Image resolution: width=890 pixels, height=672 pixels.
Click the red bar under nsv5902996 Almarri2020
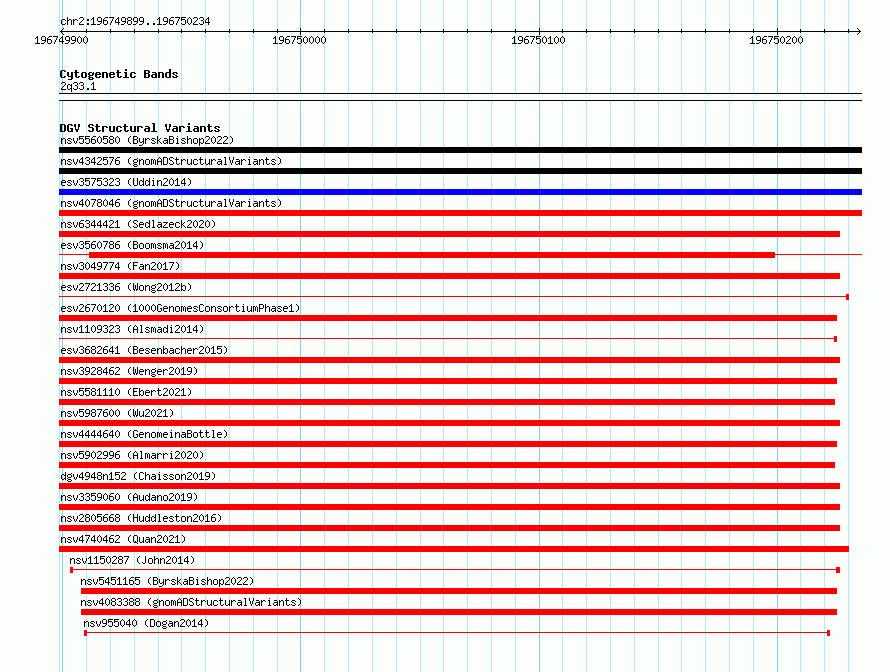447,465
